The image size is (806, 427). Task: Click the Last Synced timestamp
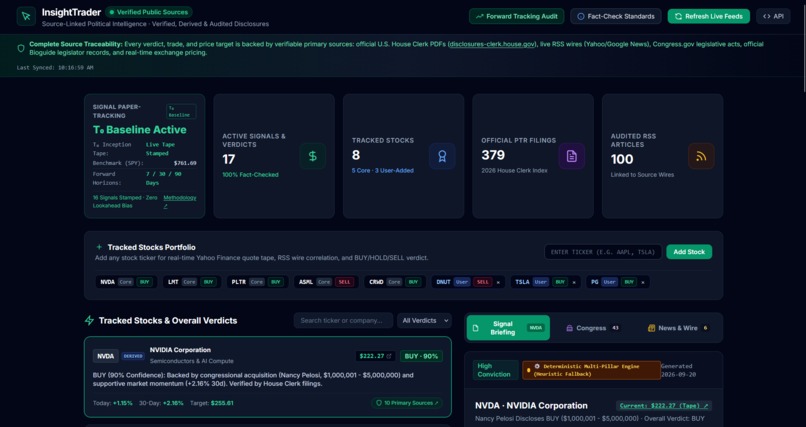point(55,68)
